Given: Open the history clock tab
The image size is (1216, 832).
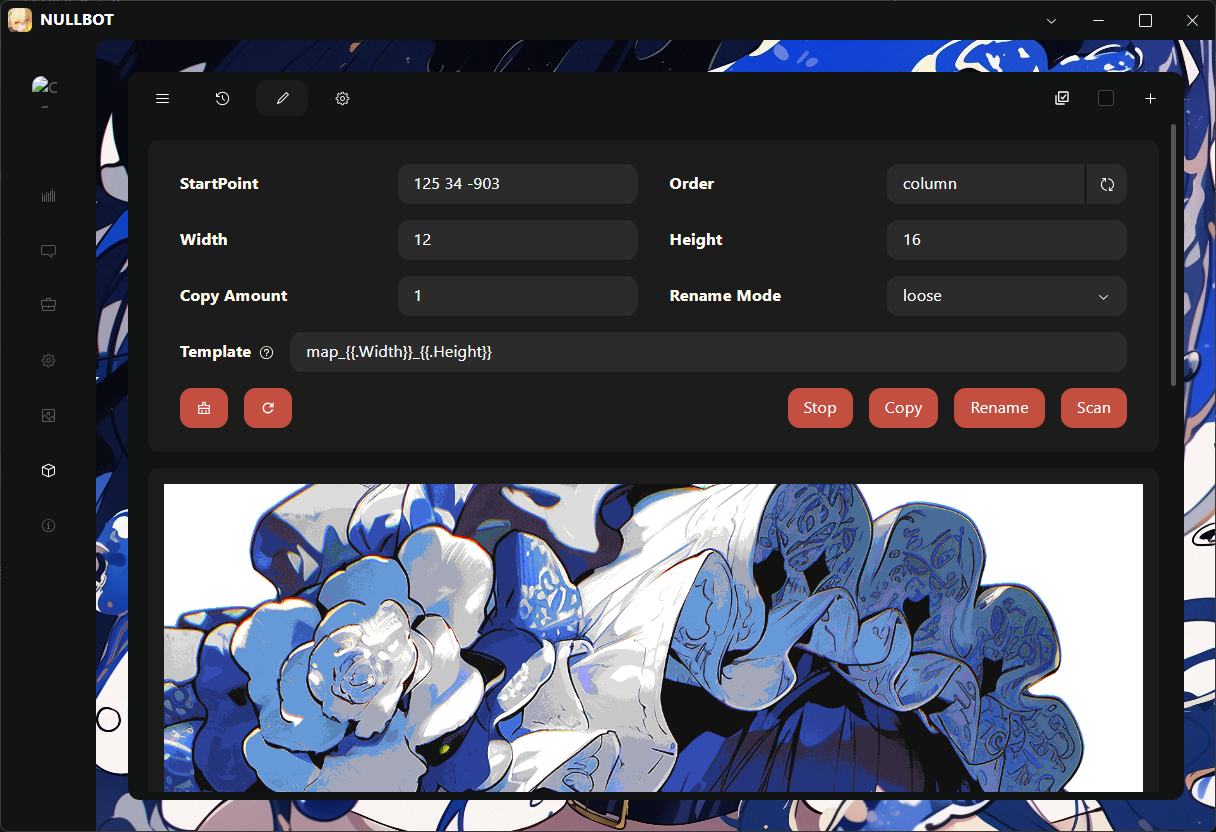Looking at the screenshot, I should [x=222, y=98].
